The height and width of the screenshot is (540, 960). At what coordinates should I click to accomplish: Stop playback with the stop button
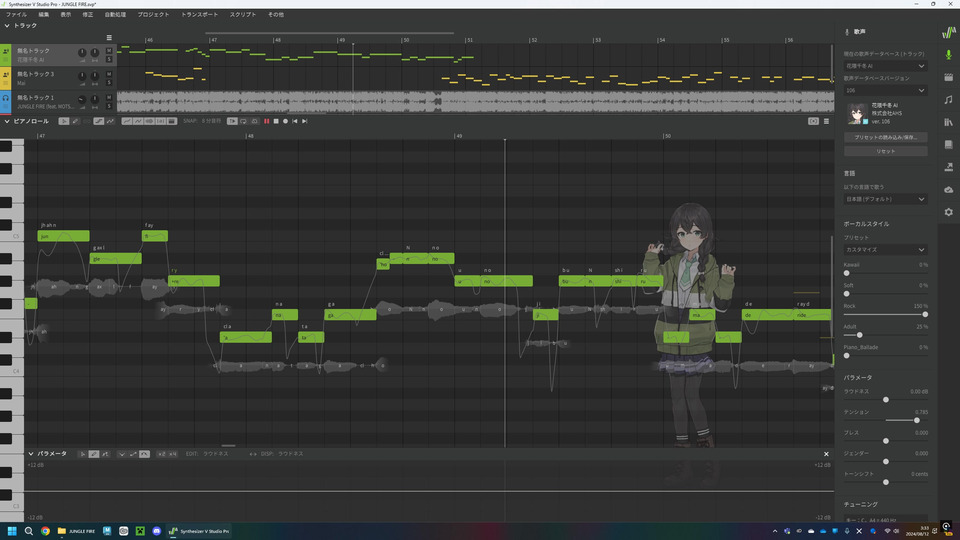[276, 121]
